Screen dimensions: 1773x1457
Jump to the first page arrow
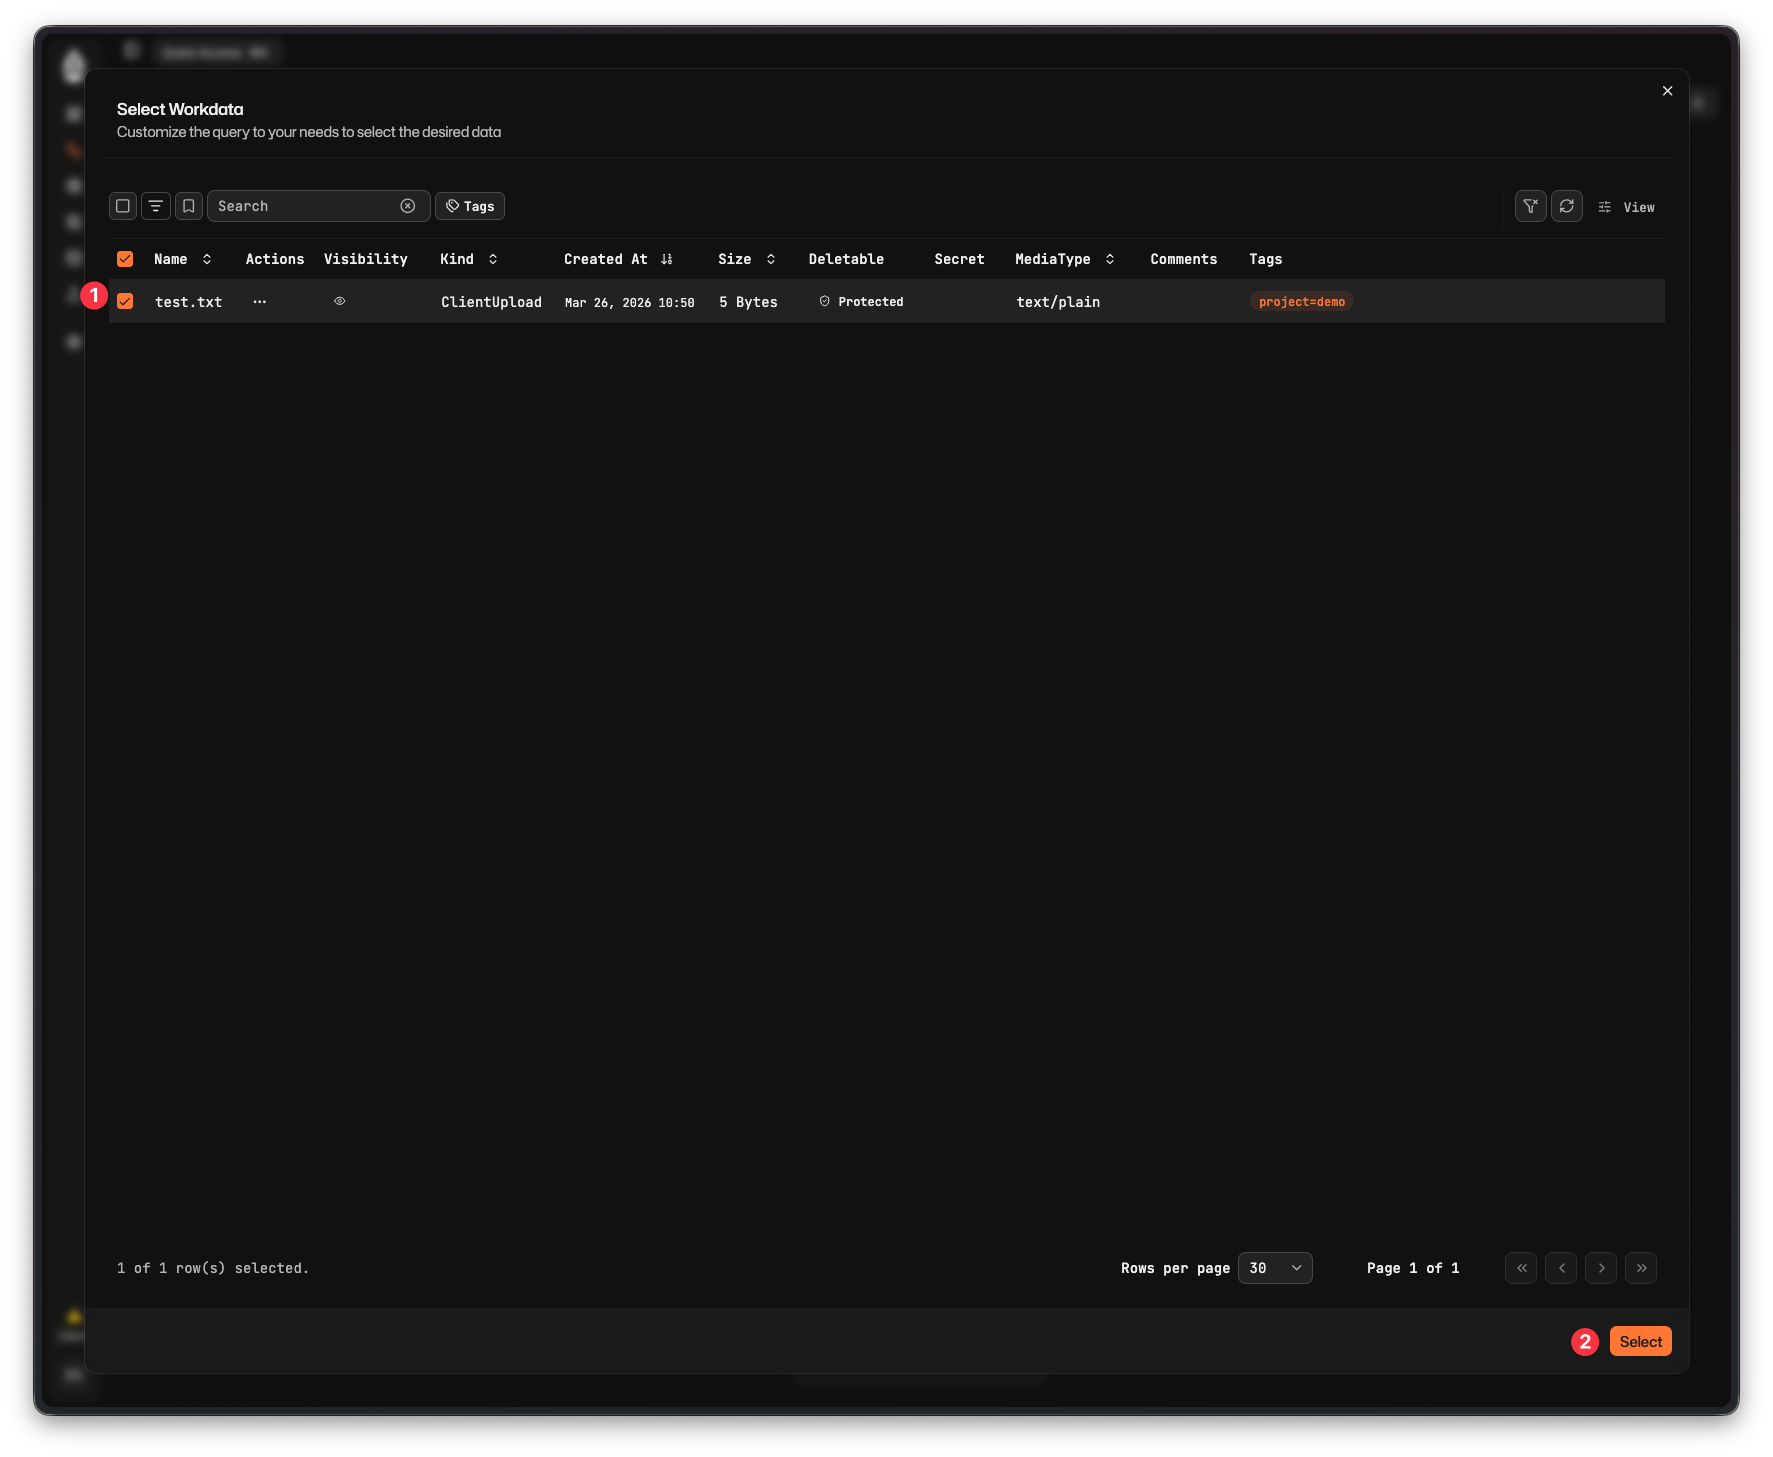point(1521,1268)
